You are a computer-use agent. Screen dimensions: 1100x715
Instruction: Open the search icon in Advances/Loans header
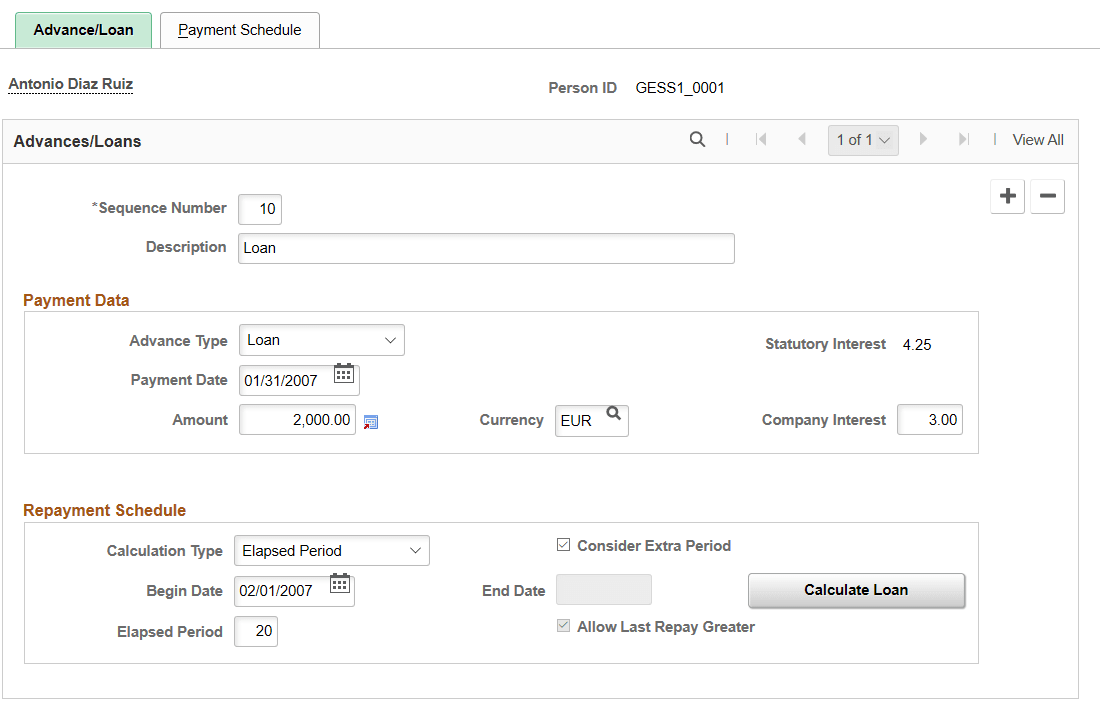(x=697, y=139)
